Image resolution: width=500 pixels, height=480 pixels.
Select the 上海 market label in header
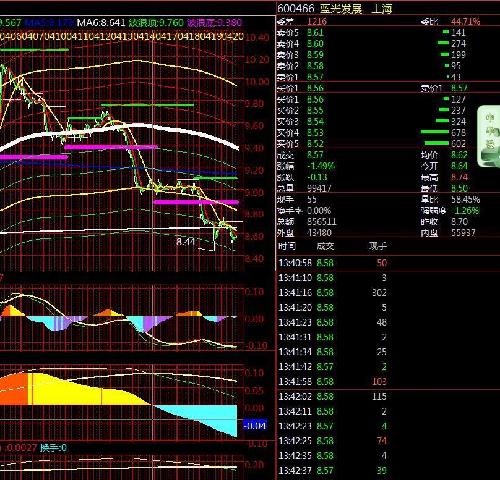pos(382,8)
